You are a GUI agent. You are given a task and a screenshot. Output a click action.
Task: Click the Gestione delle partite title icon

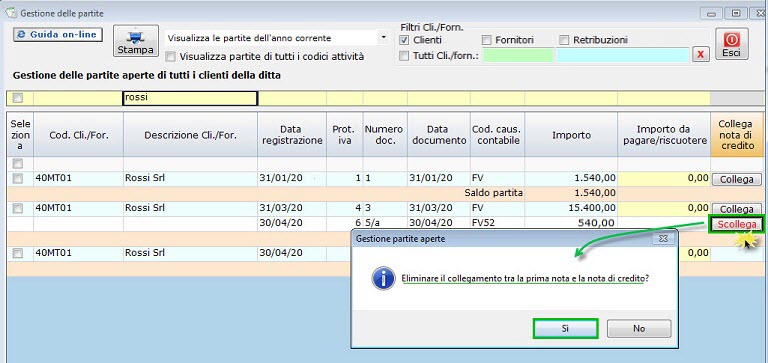click(12, 13)
